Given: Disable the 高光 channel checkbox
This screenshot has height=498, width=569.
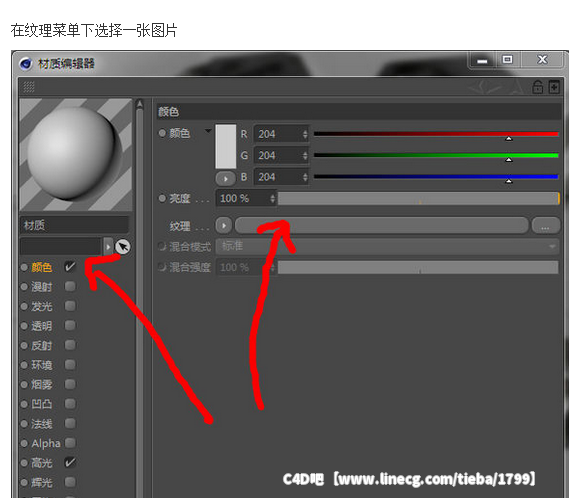Looking at the screenshot, I should (x=70, y=462).
